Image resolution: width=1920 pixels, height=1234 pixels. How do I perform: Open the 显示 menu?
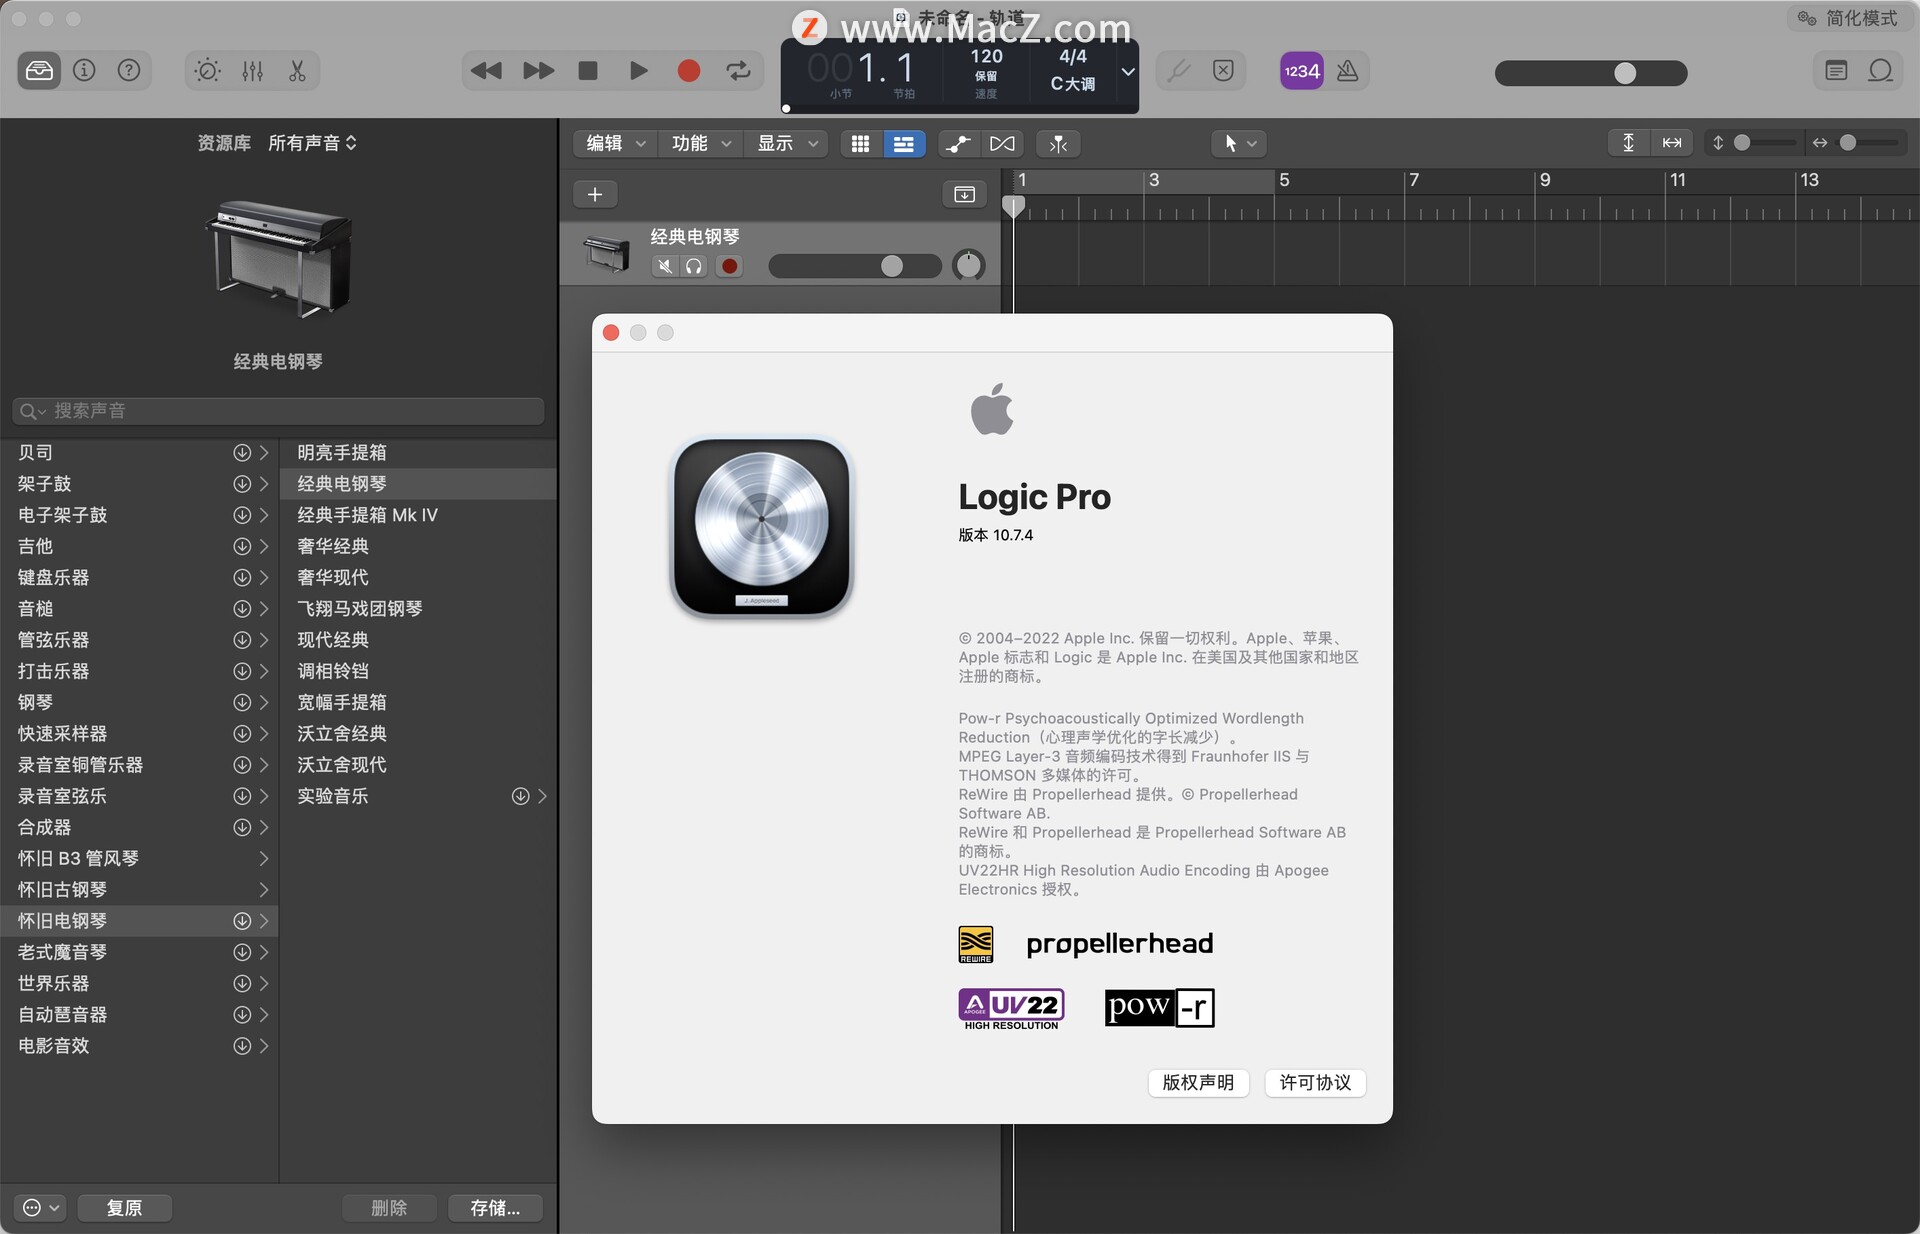click(786, 144)
